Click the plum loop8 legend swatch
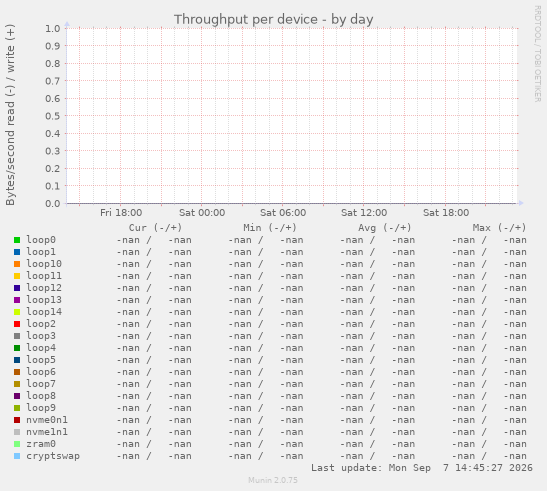 pyautogui.click(x=17, y=396)
